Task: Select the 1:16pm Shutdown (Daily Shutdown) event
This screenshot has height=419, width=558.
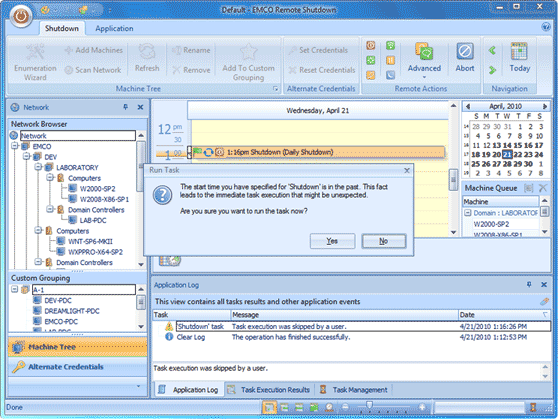Action: tap(317, 152)
